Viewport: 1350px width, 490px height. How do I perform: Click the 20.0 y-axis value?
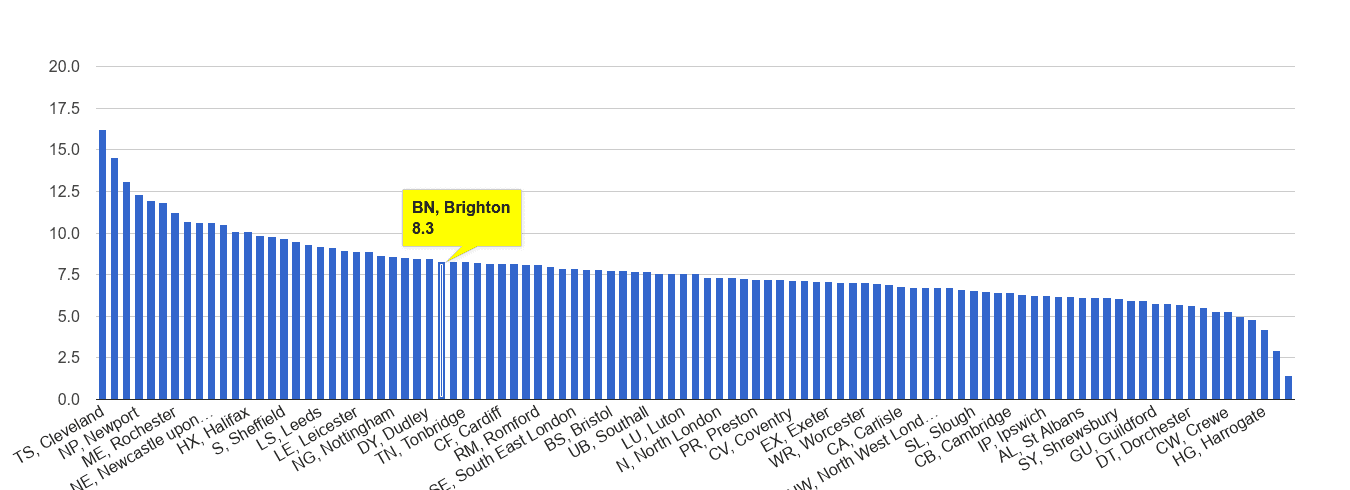pyautogui.click(x=64, y=67)
